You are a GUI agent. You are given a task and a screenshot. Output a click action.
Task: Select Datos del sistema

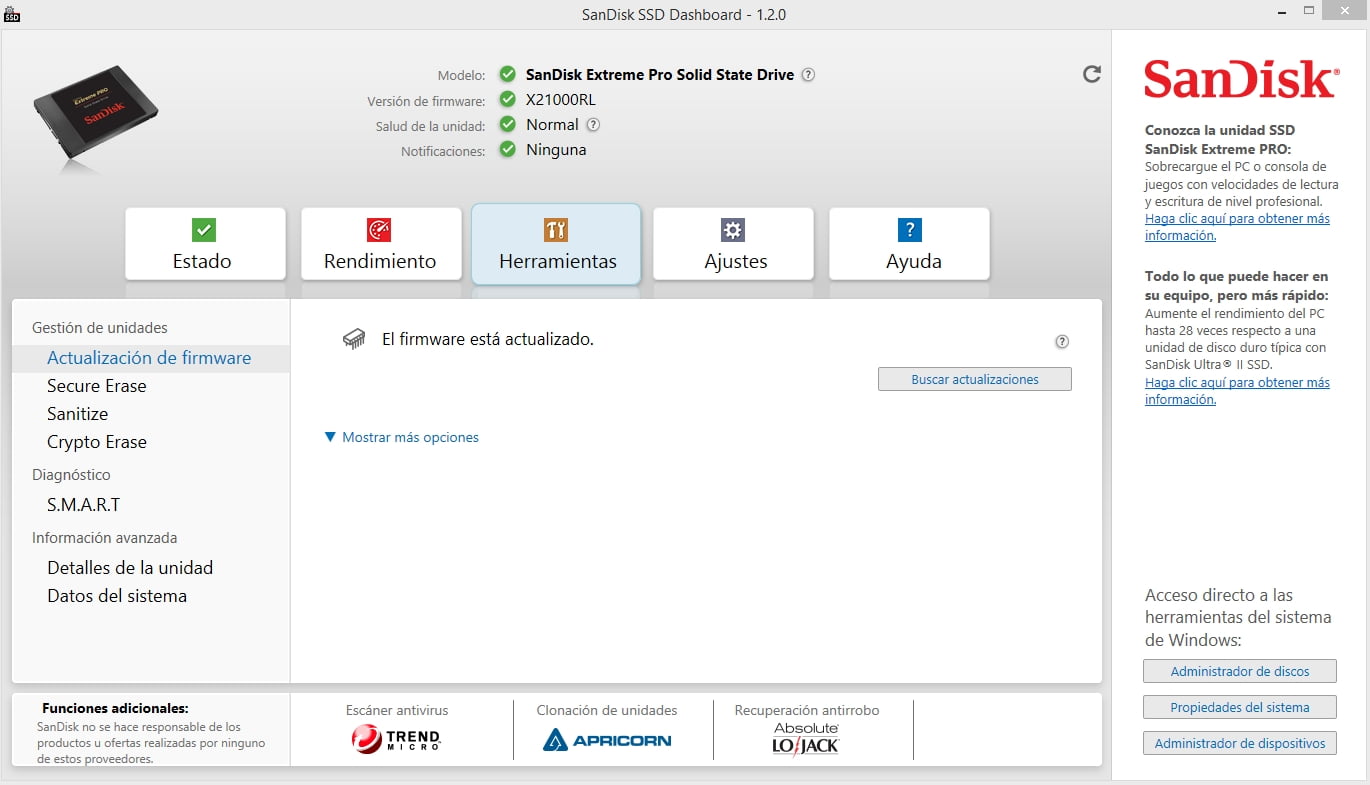pos(117,596)
